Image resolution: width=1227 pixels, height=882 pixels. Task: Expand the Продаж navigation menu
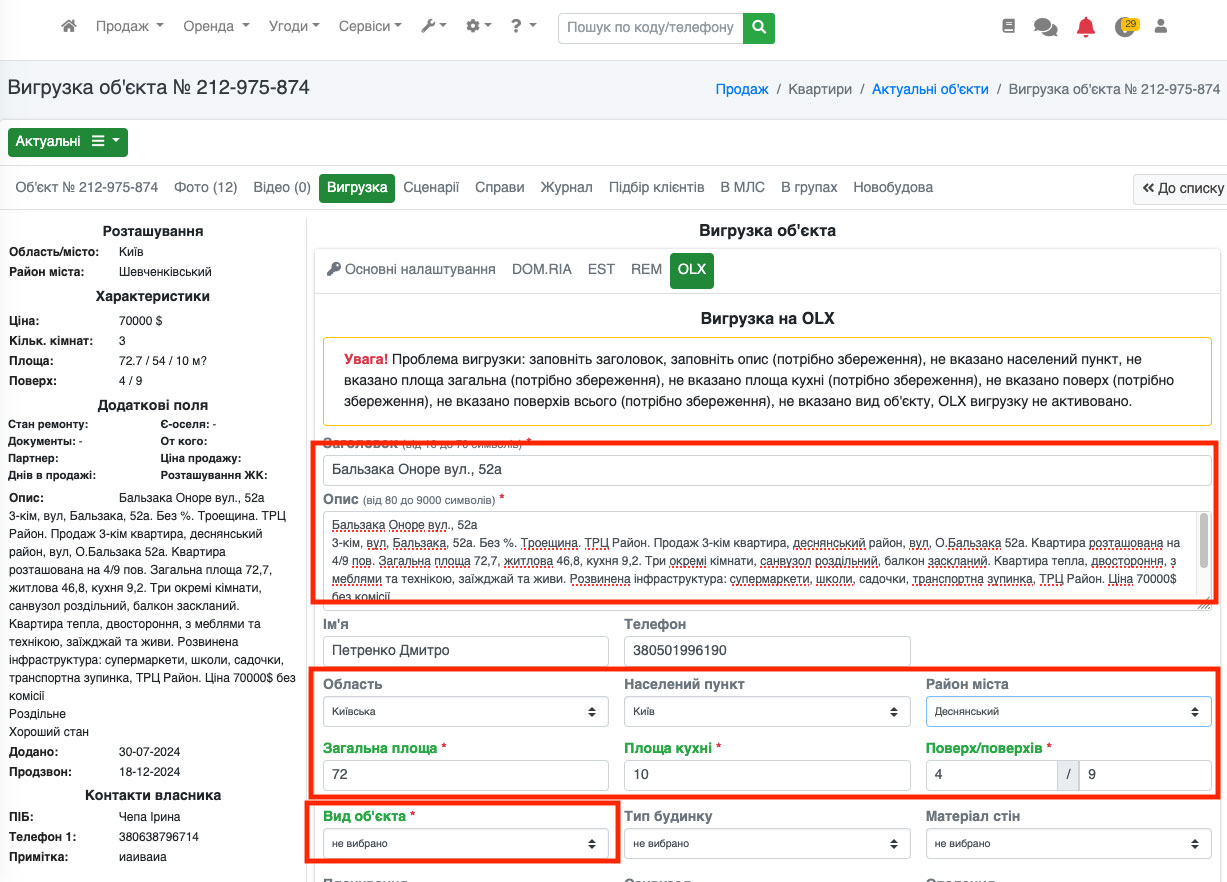(x=129, y=27)
